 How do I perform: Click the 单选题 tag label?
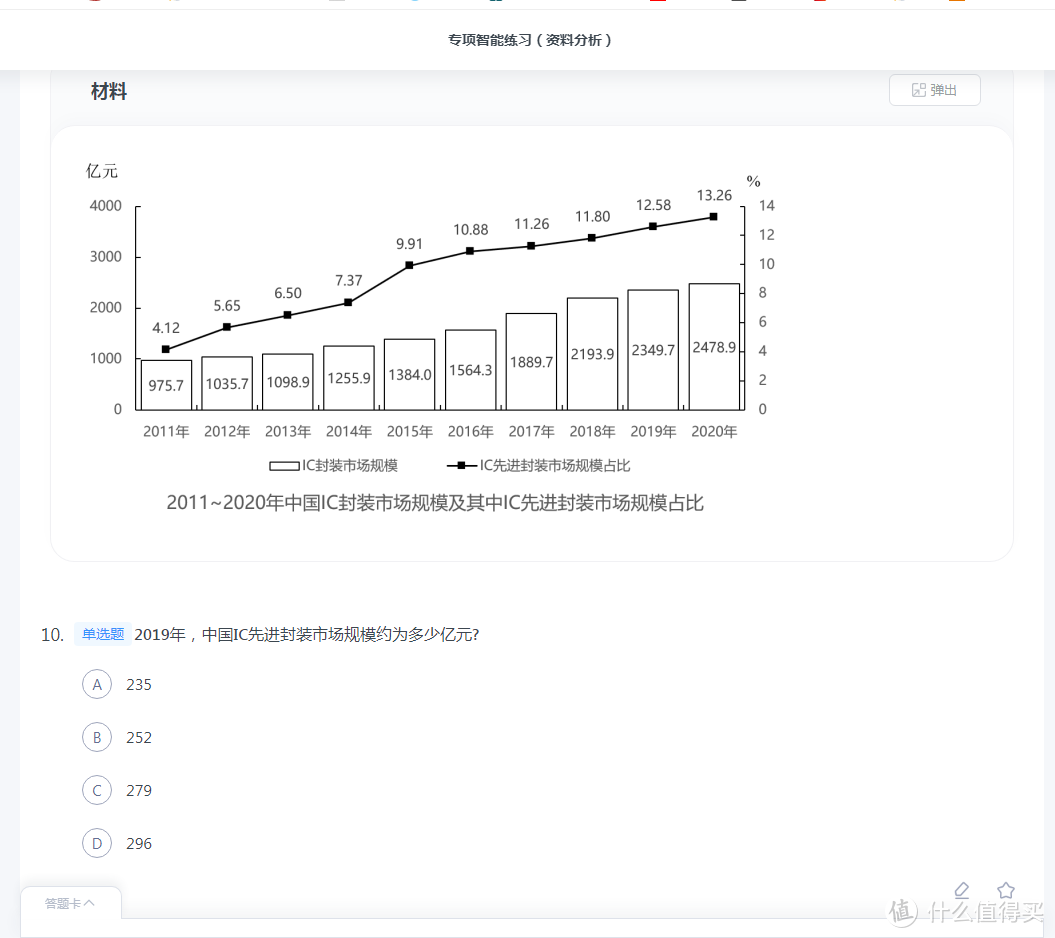pyautogui.click(x=101, y=633)
